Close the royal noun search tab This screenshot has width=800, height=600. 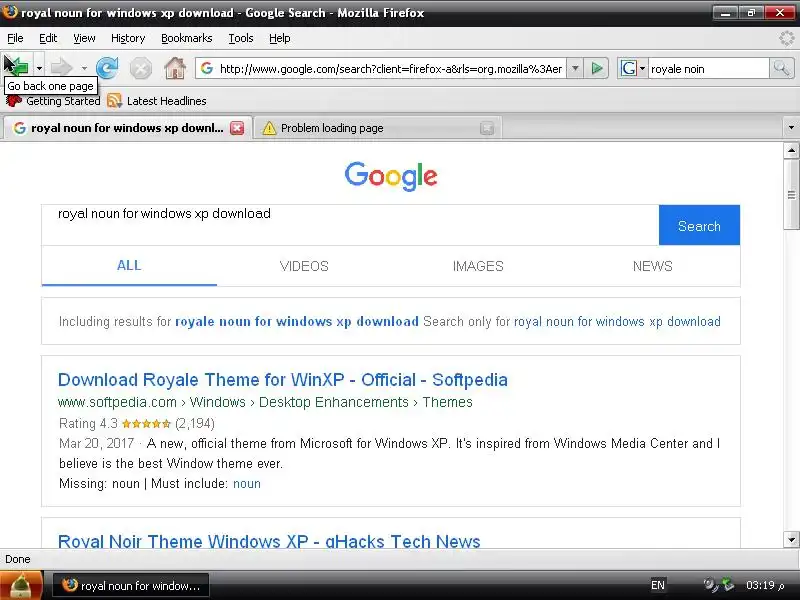pos(237,128)
